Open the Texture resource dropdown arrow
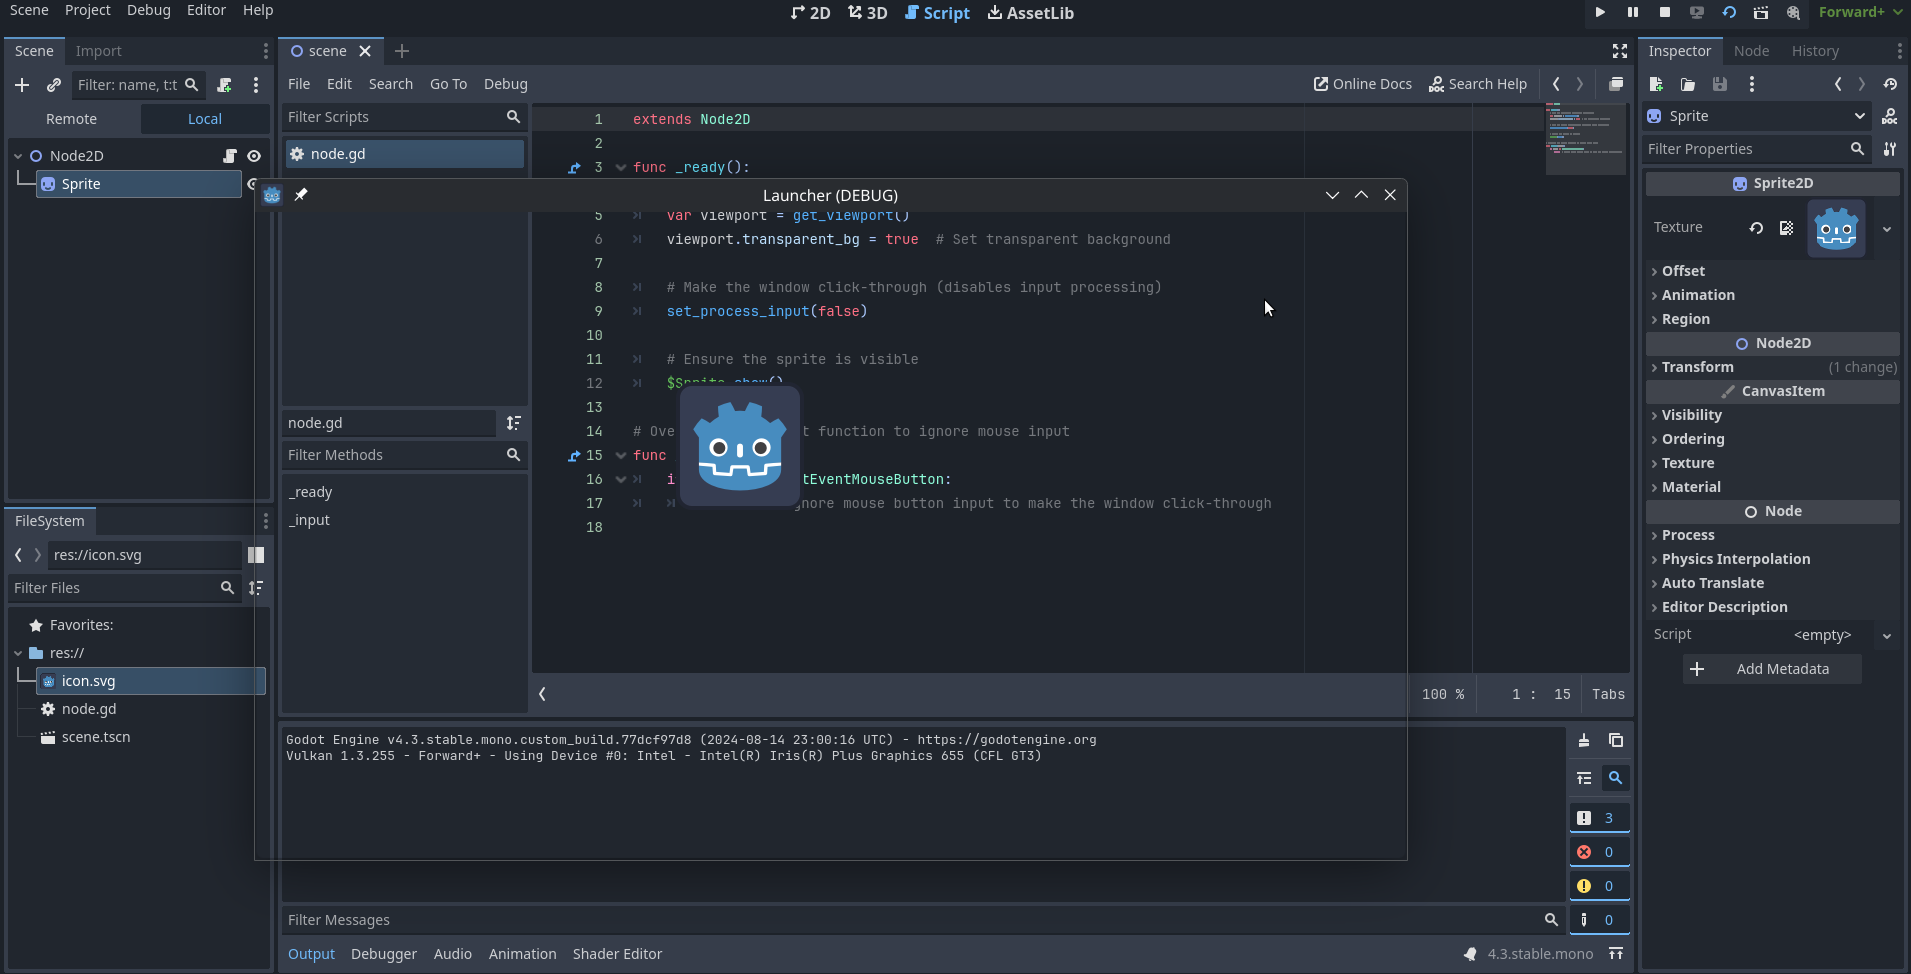1911x974 pixels. [x=1887, y=229]
